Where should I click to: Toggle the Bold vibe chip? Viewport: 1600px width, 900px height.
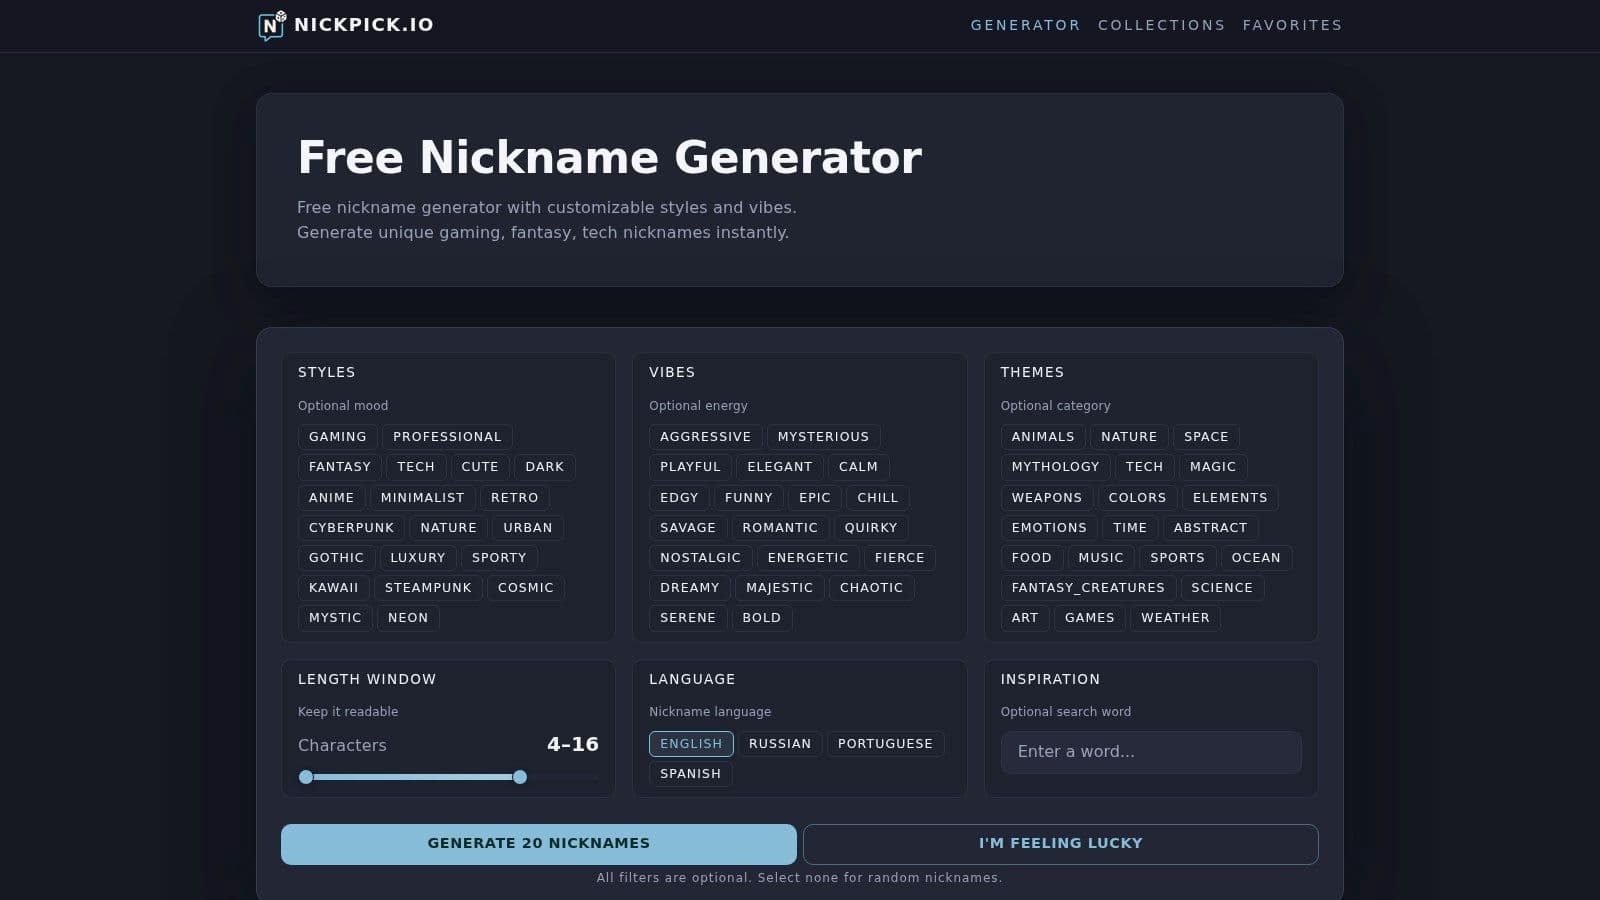pos(761,618)
